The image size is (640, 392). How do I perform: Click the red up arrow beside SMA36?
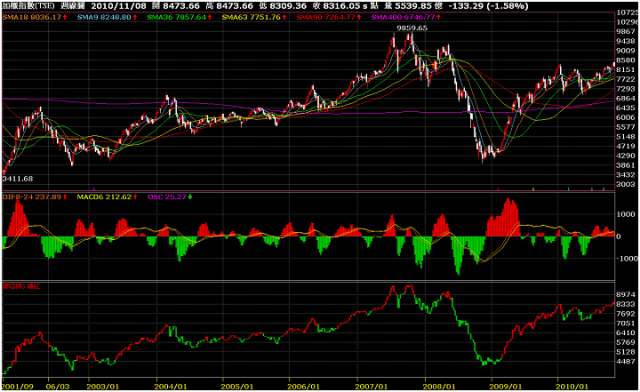[210, 17]
